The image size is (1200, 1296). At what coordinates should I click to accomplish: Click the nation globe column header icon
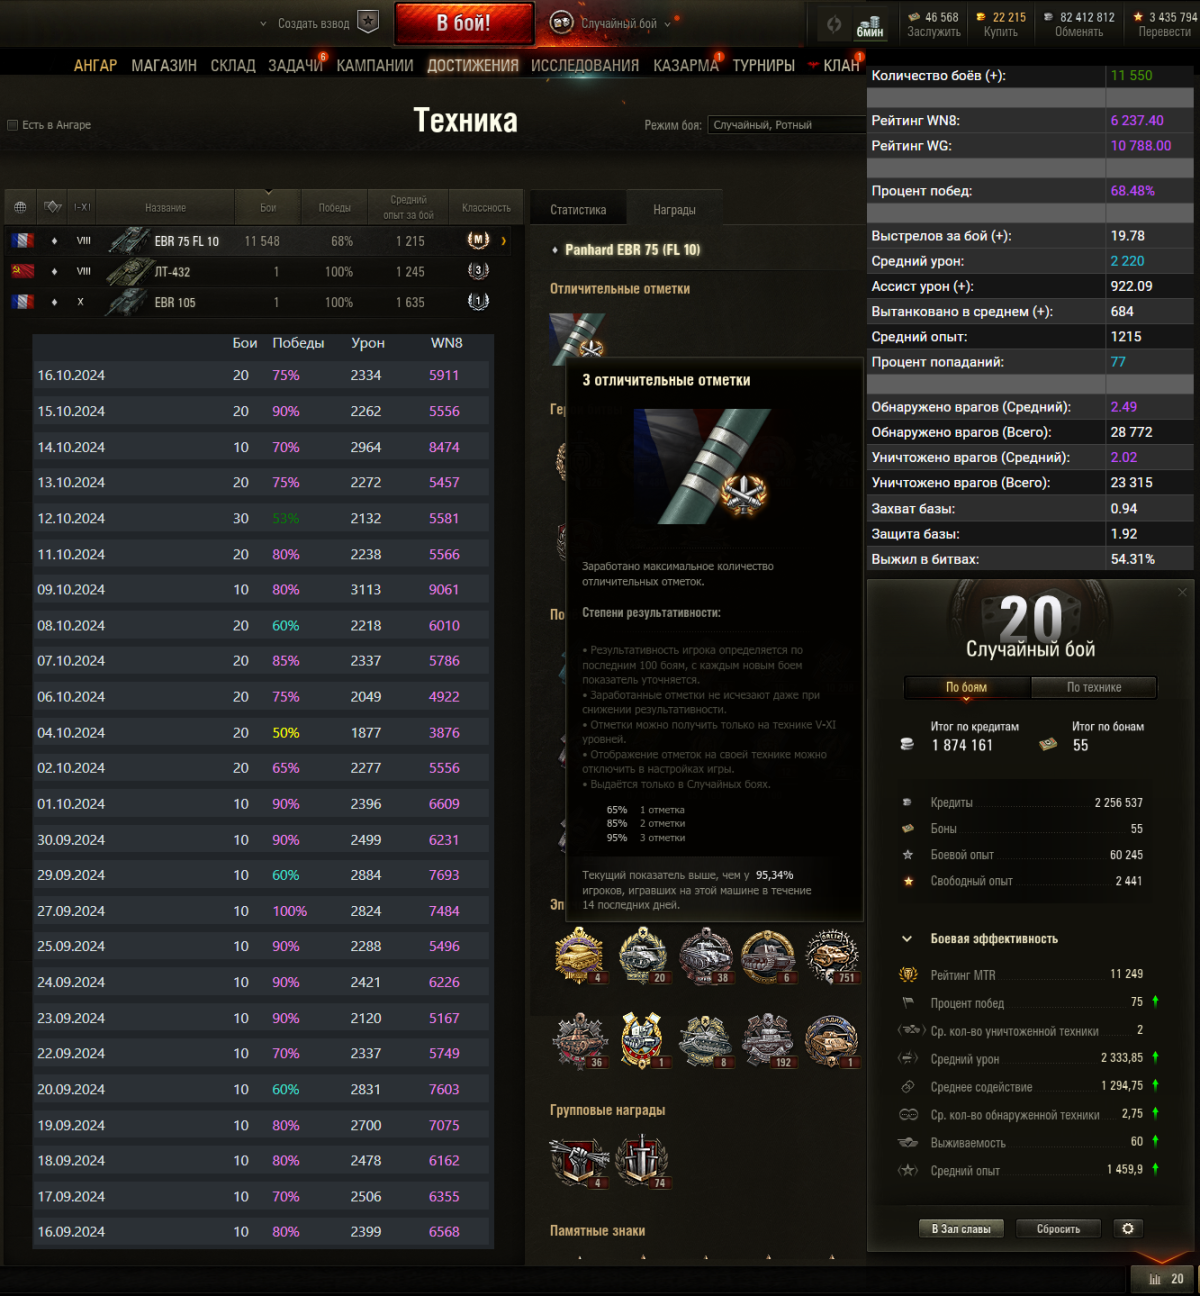tap(20, 208)
